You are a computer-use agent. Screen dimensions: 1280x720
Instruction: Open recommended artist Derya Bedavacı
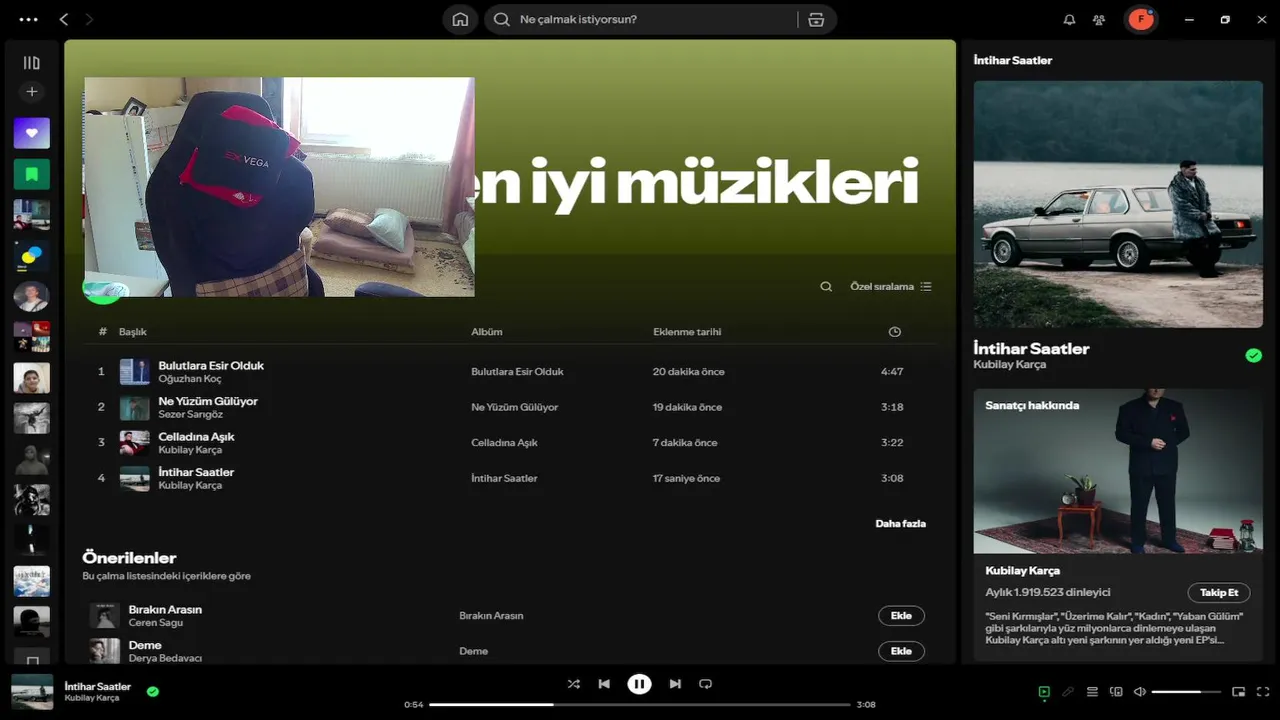165,658
